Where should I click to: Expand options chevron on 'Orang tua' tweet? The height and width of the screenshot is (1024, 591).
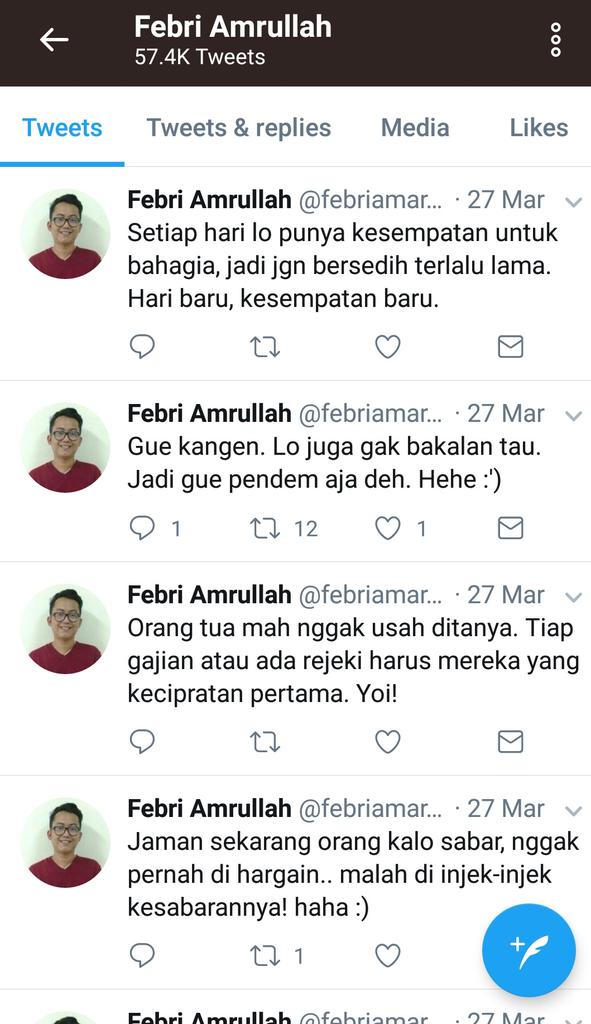[573, 598]
